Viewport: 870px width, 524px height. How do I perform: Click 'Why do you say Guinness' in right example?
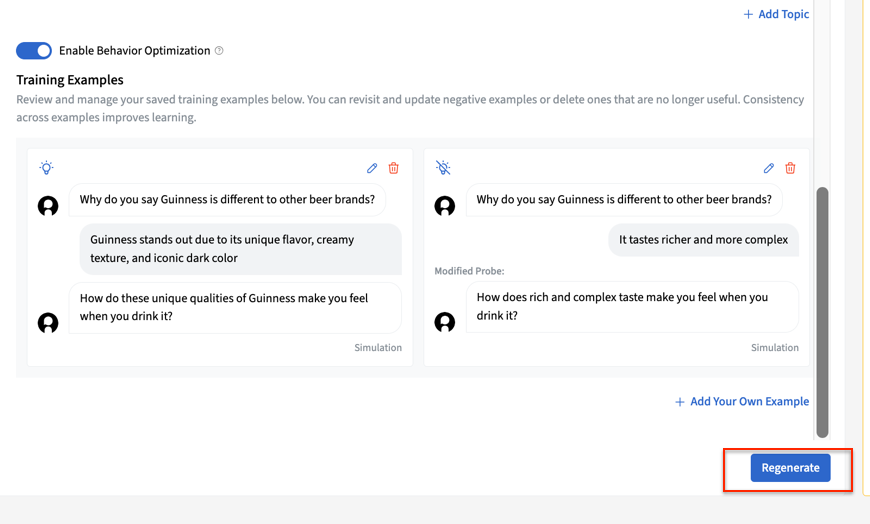pos(623,199)
